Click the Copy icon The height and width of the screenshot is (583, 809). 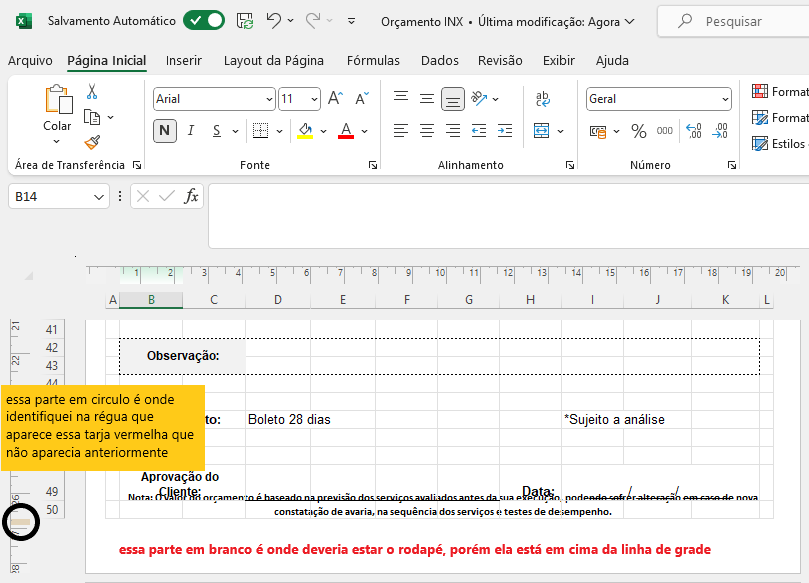pos(92,118)
